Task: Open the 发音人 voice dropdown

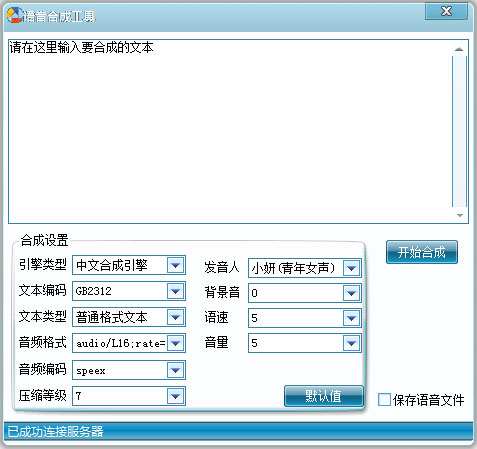Action: click(351, 268)
